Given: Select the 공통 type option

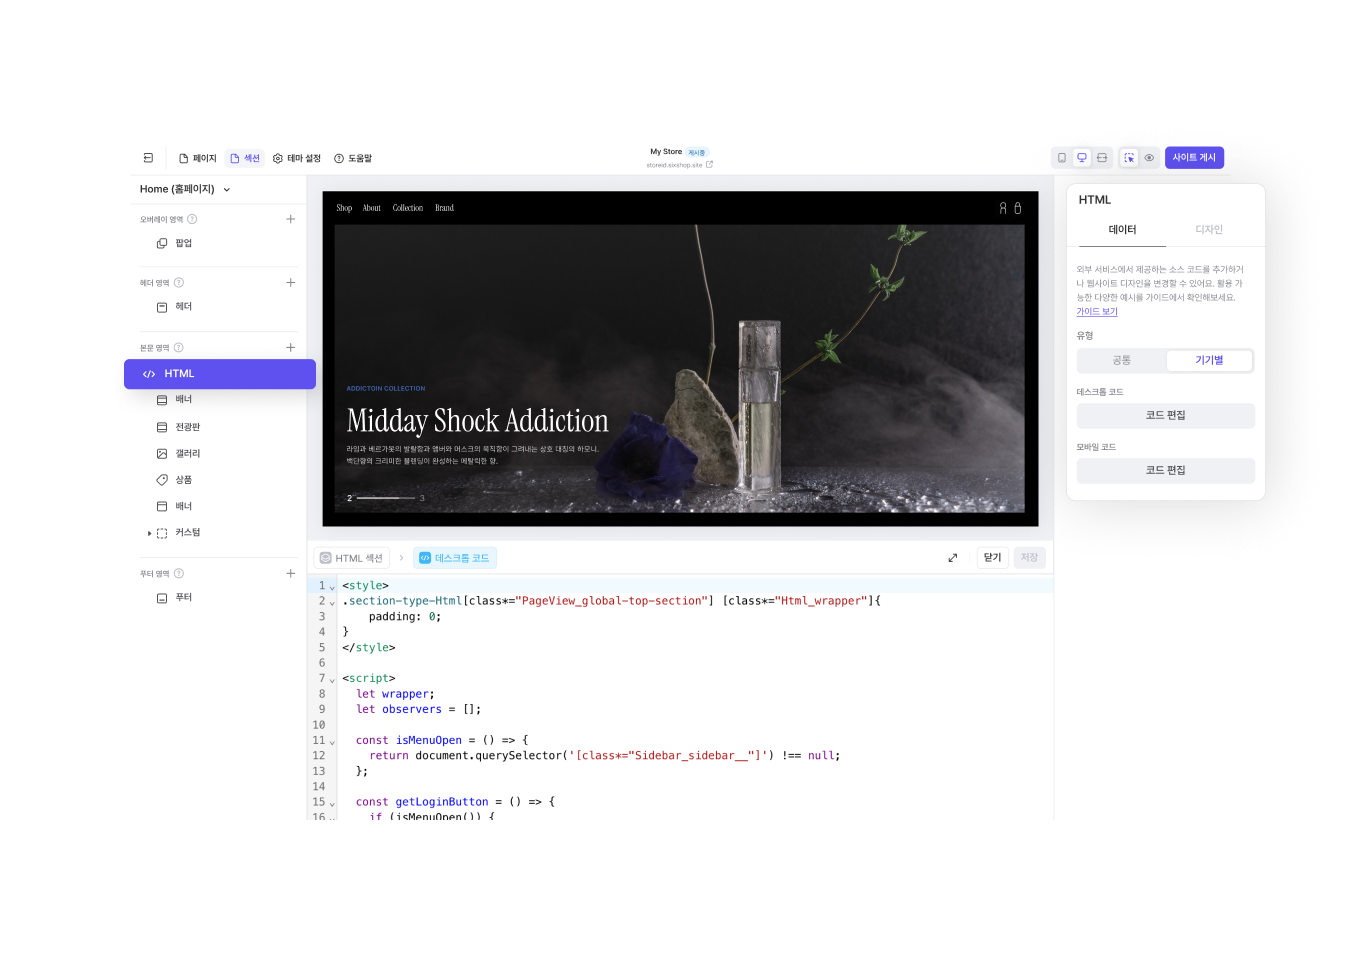Looking at the screenshot, I should coord(1121,360).
